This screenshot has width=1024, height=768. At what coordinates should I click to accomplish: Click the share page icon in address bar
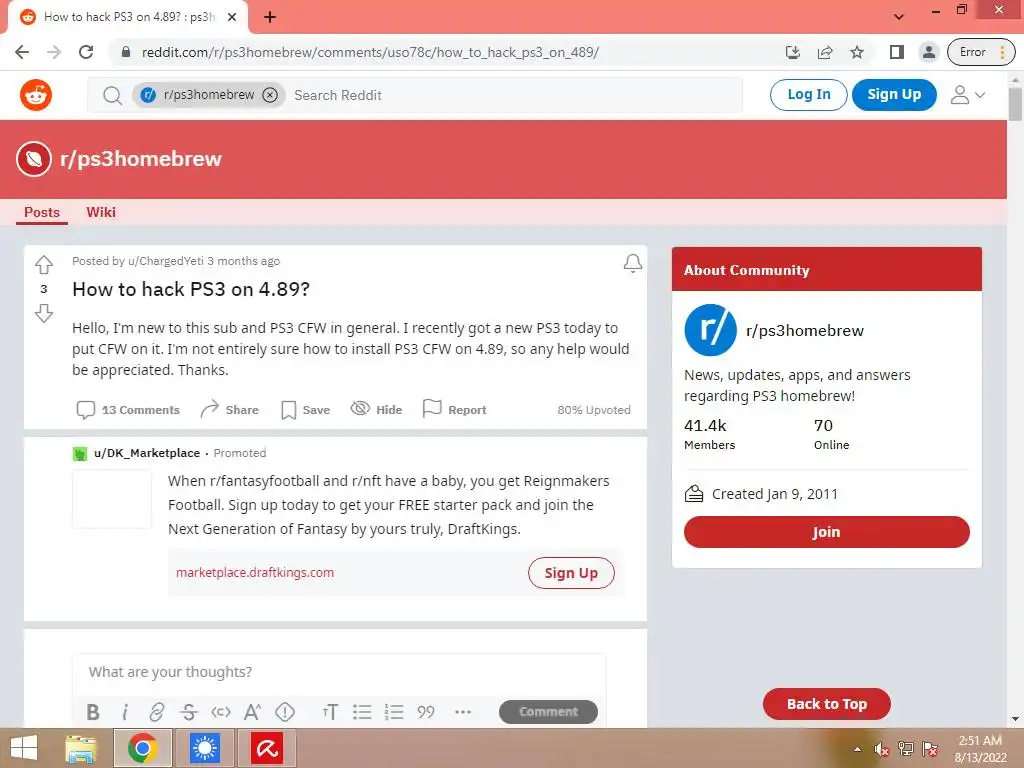point(825,52)
